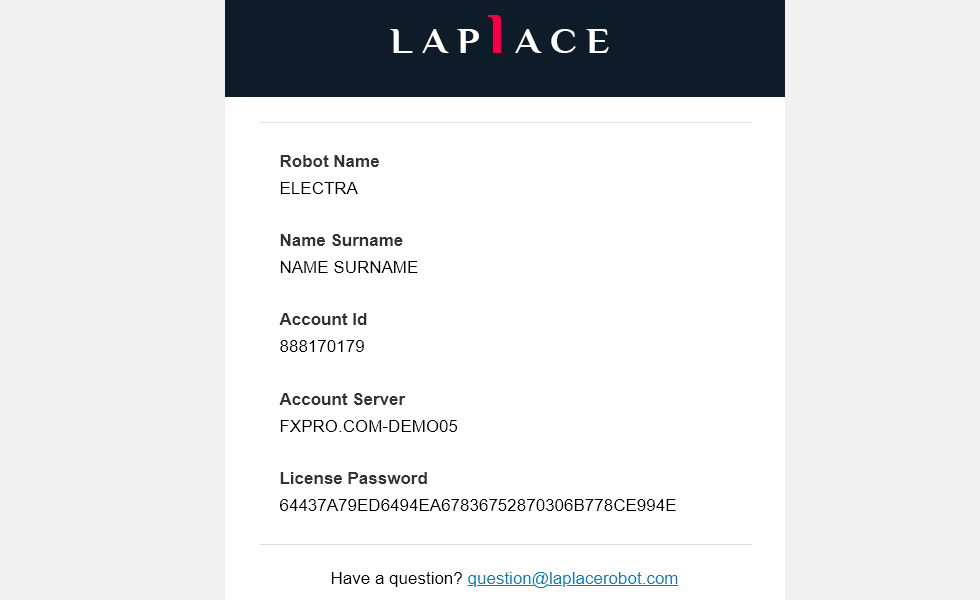Click the NAME SURNAME value text
Screen dimensions: 980x600
[349, 268]
